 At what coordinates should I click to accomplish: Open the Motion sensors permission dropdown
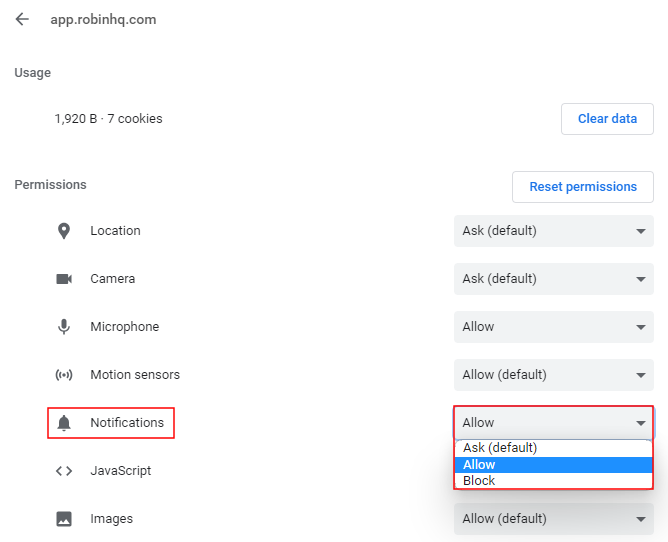pos(553,375)
